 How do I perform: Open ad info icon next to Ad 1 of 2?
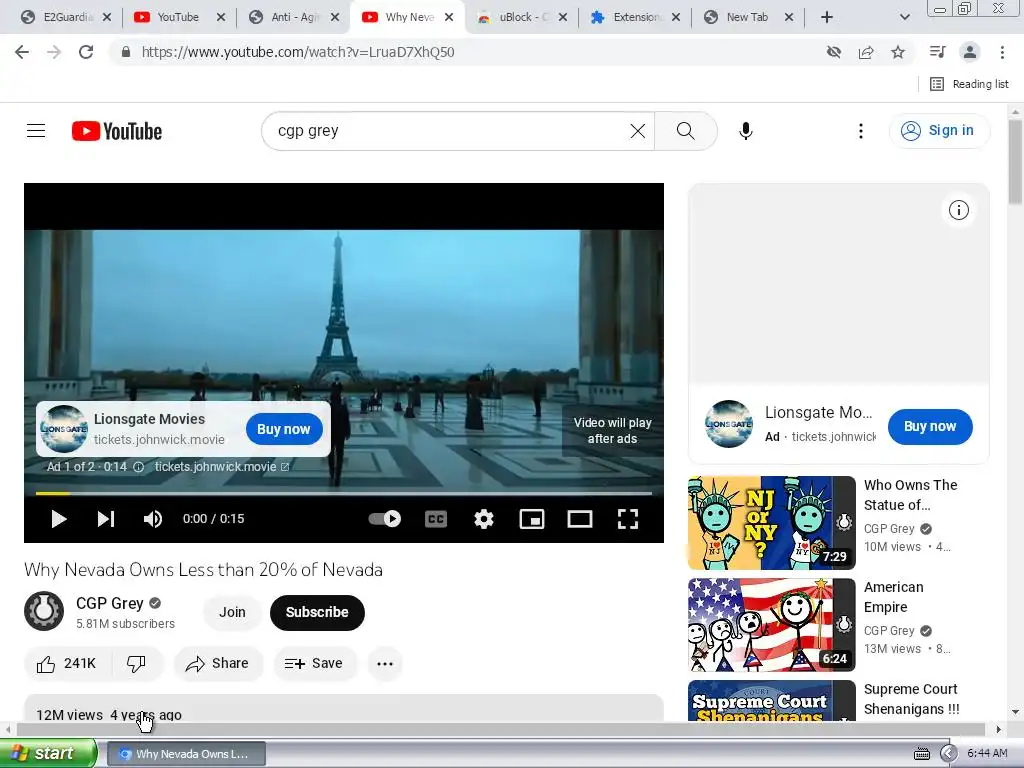point(138,467)
